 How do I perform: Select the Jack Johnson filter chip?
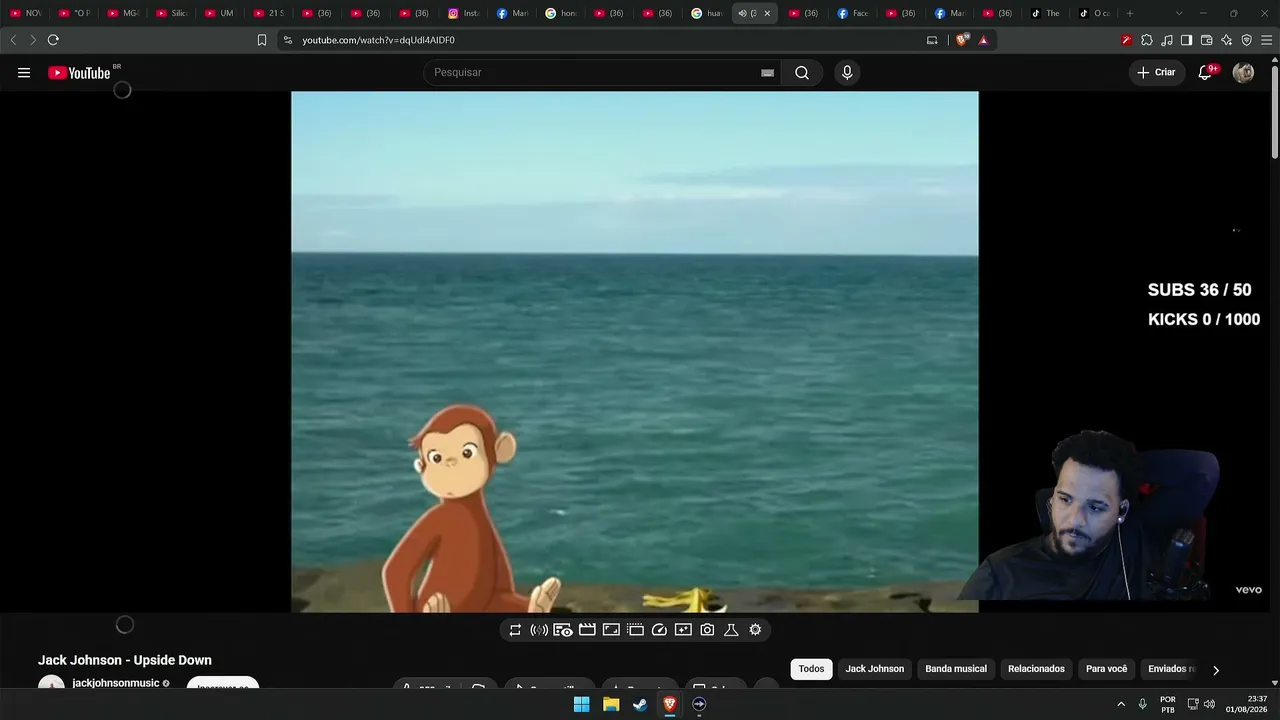[875, 669]
